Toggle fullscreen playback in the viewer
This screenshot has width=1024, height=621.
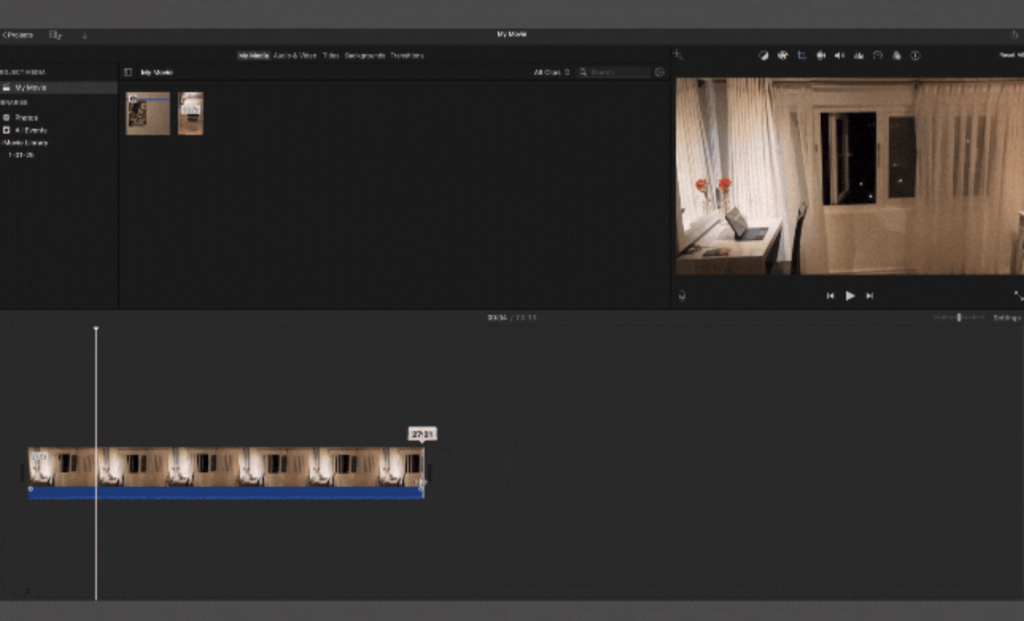pyautogui.click(x=1017, y=296)
